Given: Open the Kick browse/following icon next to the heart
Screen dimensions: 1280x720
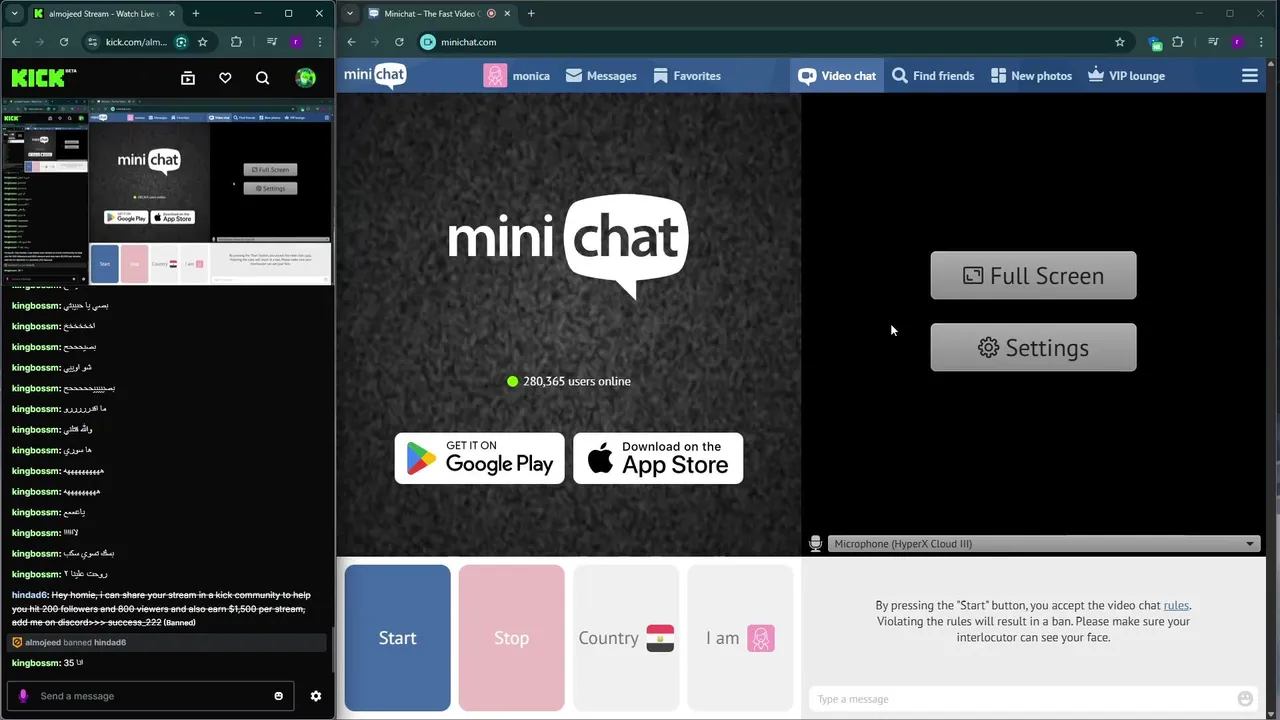Looking at the screenshot, I should [x=188, y=78].
